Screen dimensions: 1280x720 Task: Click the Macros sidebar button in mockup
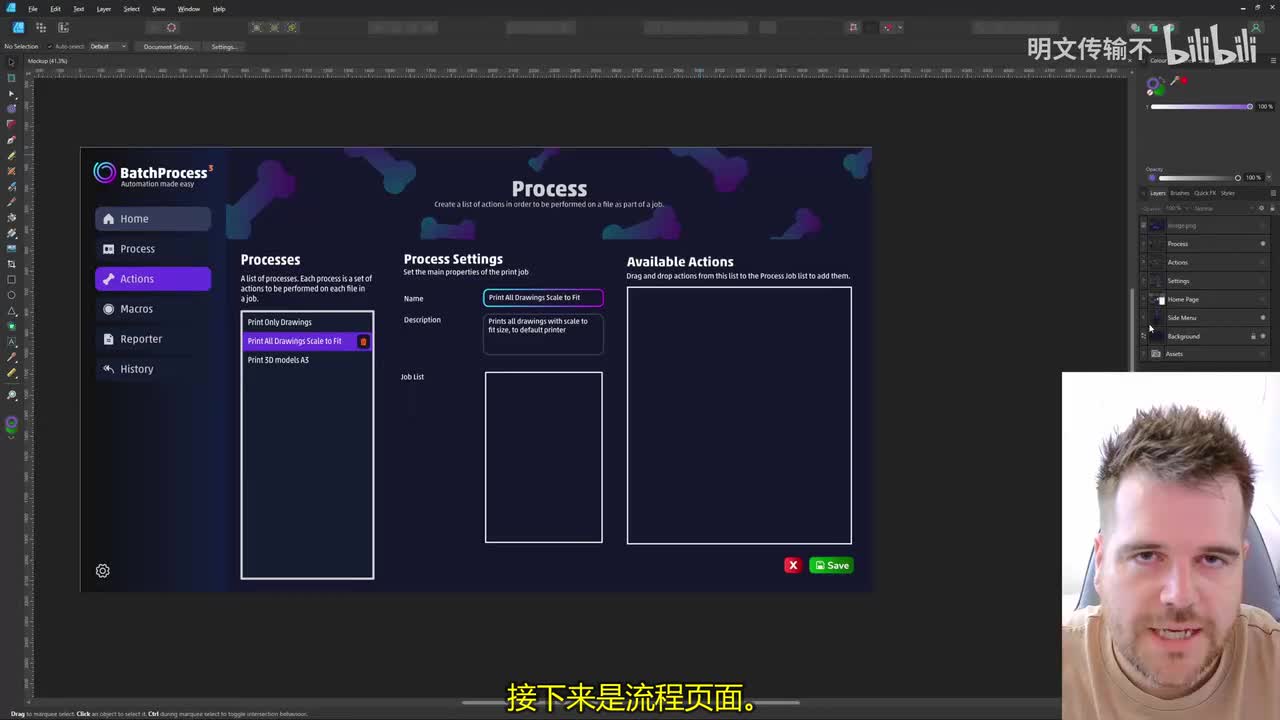[x=153, y=309]
